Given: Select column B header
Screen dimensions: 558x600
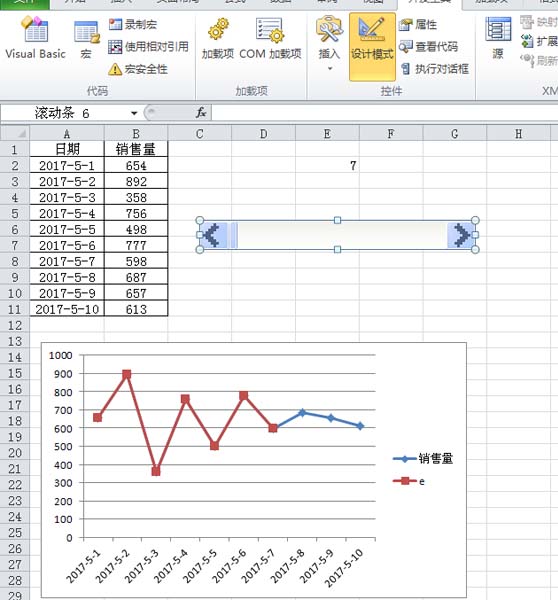Looking at the screenshot, I should pos(136,134).
